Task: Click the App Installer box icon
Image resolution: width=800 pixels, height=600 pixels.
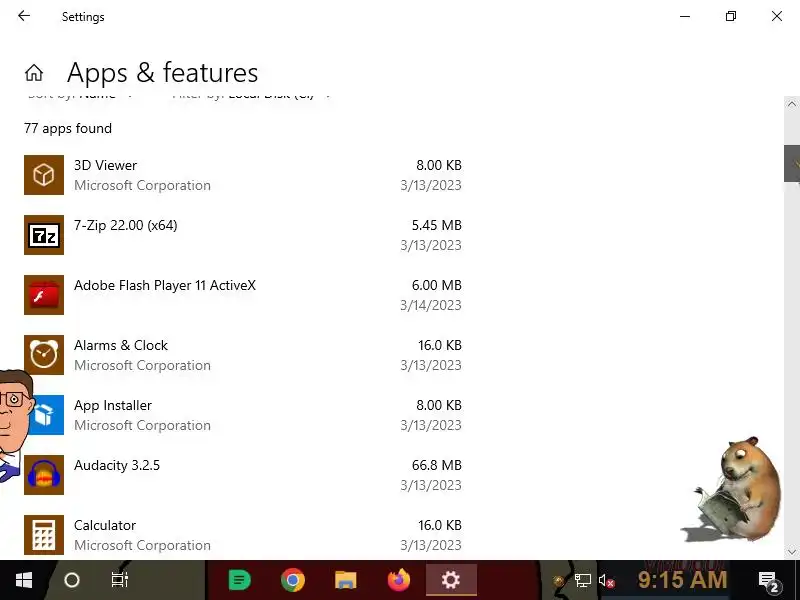Action: pos(46,415)
